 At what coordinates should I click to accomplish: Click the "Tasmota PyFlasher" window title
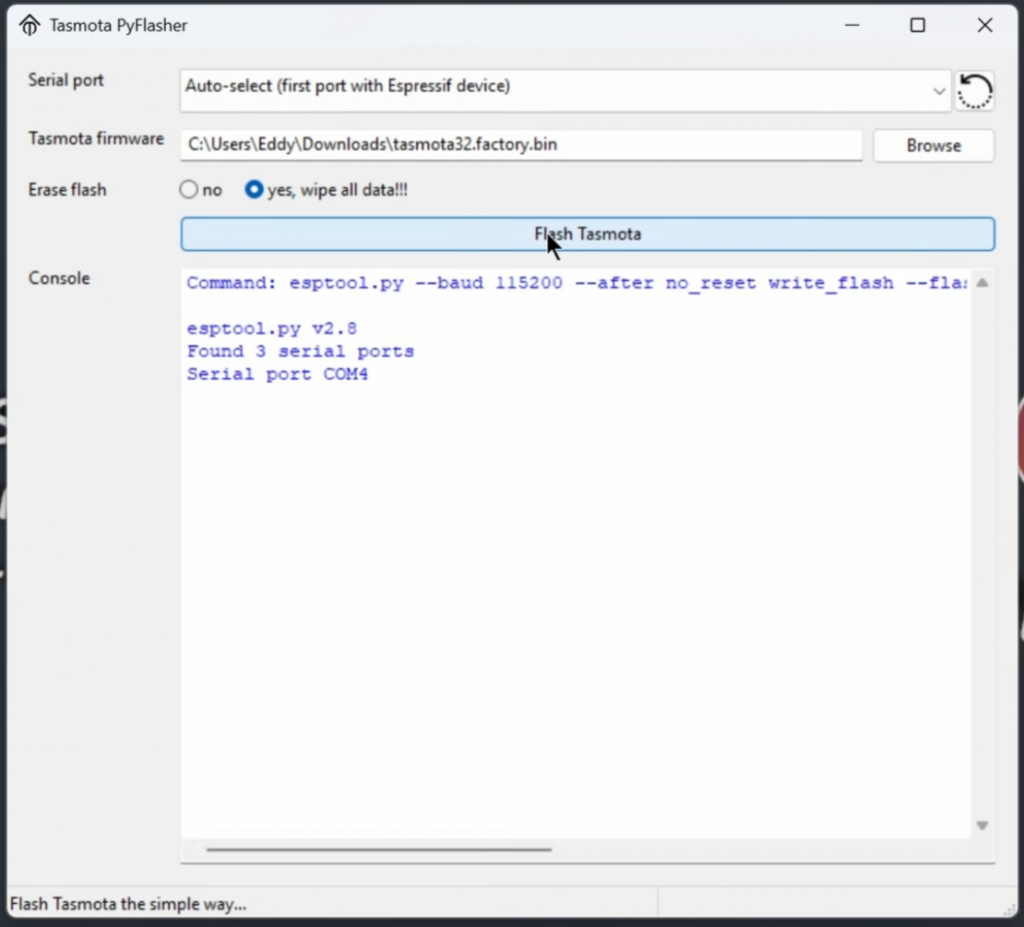pos(118,26)
